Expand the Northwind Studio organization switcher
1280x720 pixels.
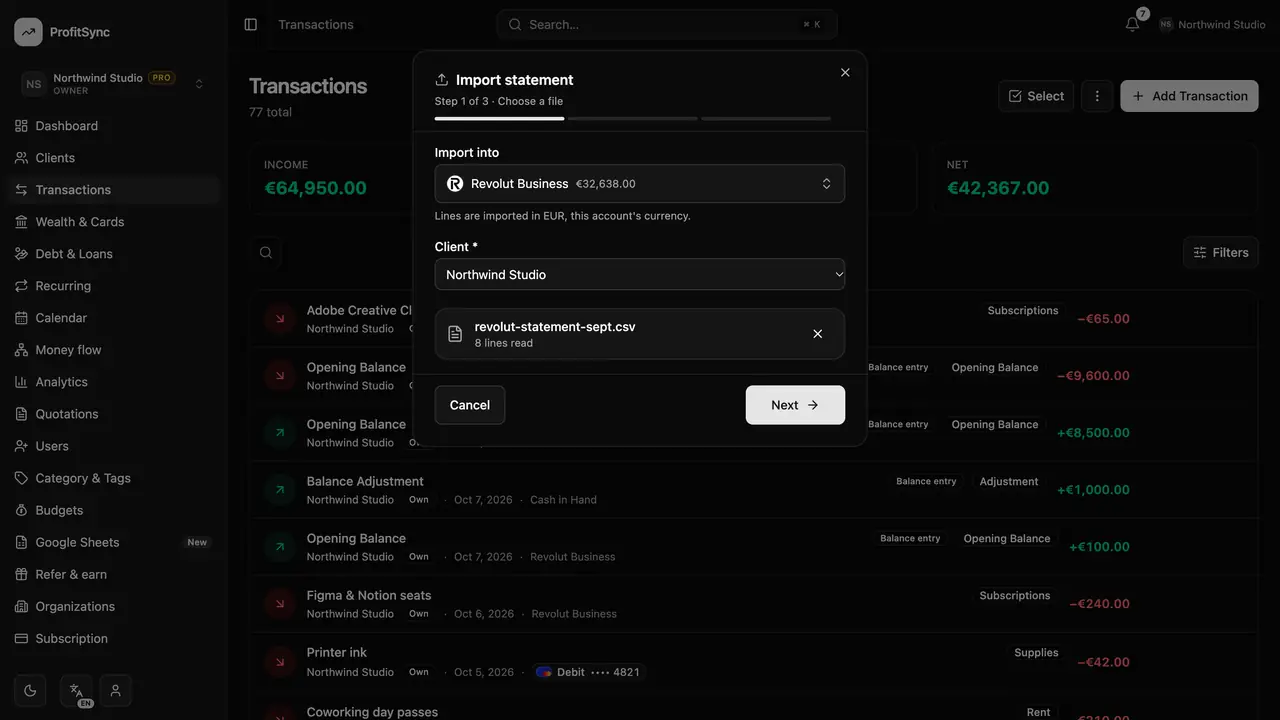coord(114,84)
